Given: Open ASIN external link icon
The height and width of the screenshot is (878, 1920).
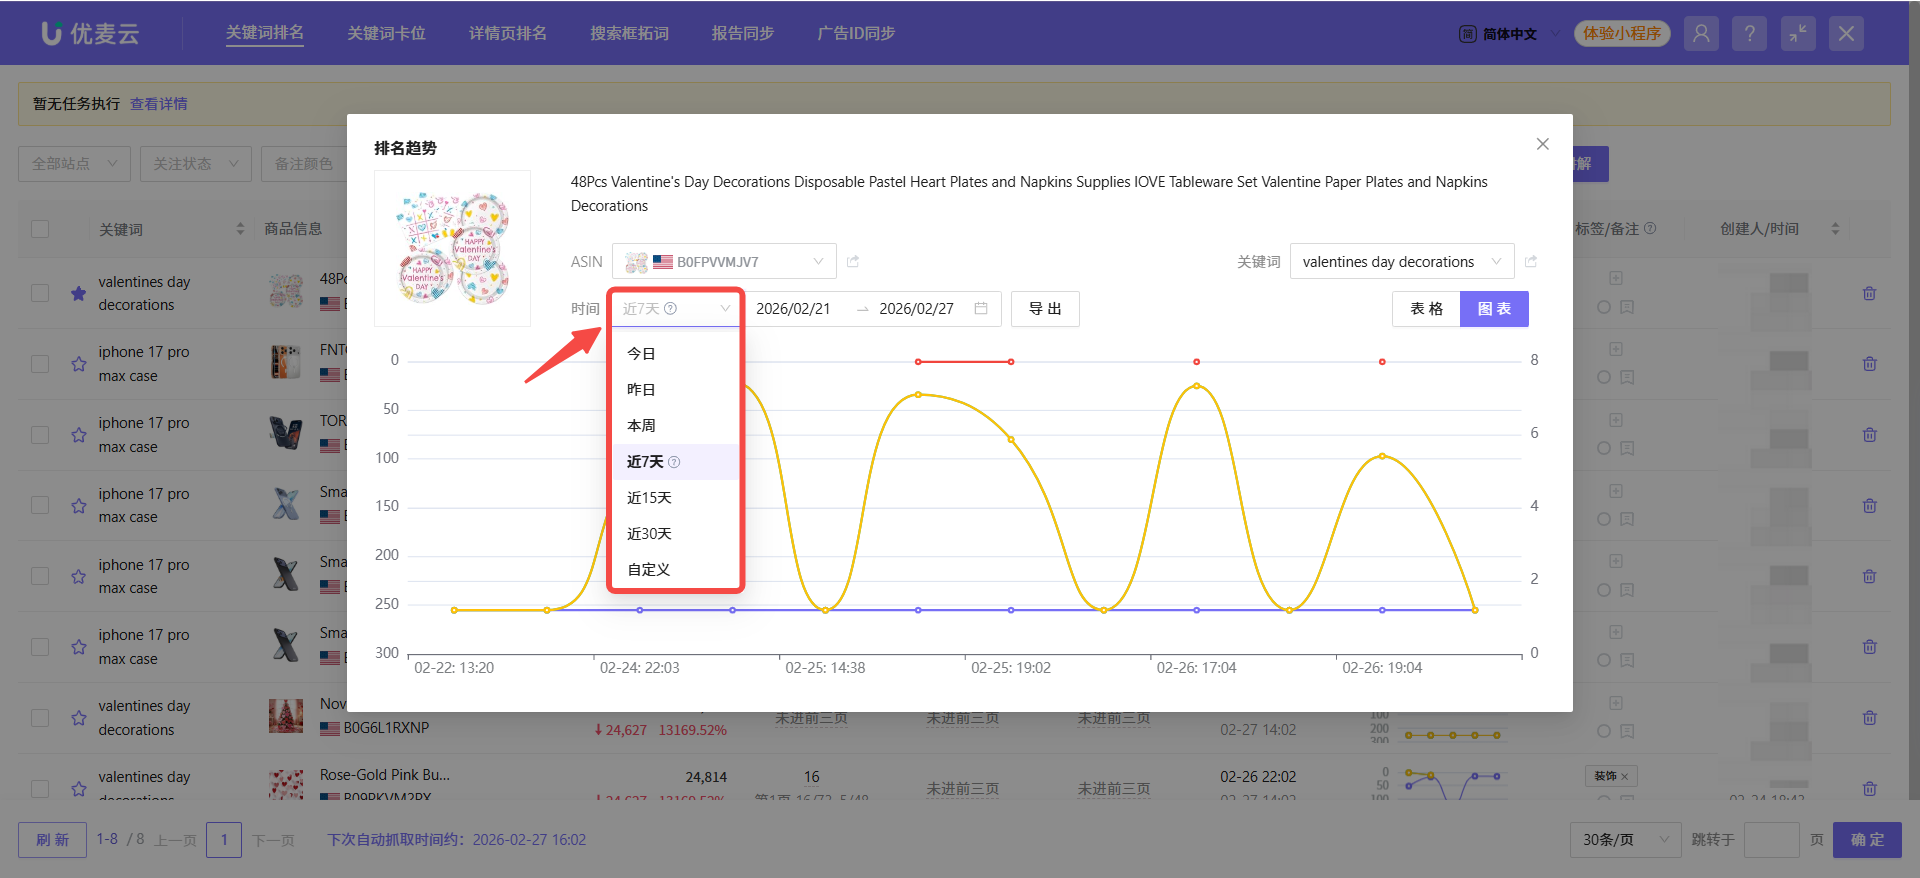Looking at the screenshot, I should pyautogui.click(x=853, y=262).
